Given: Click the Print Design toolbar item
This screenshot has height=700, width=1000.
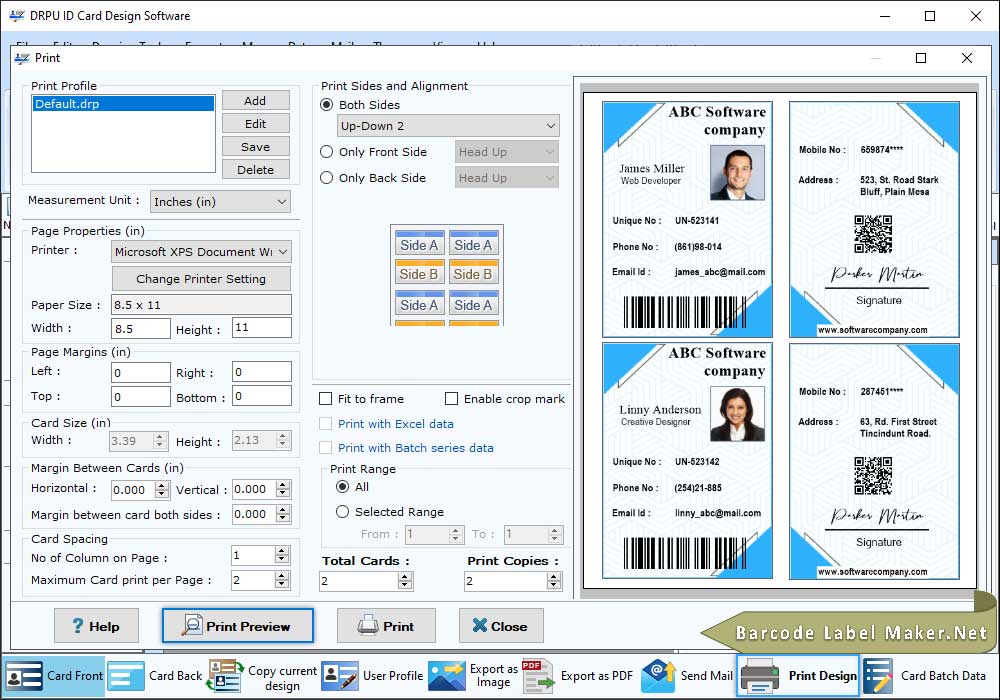Looking at the screenshot, I should point(798,676).
